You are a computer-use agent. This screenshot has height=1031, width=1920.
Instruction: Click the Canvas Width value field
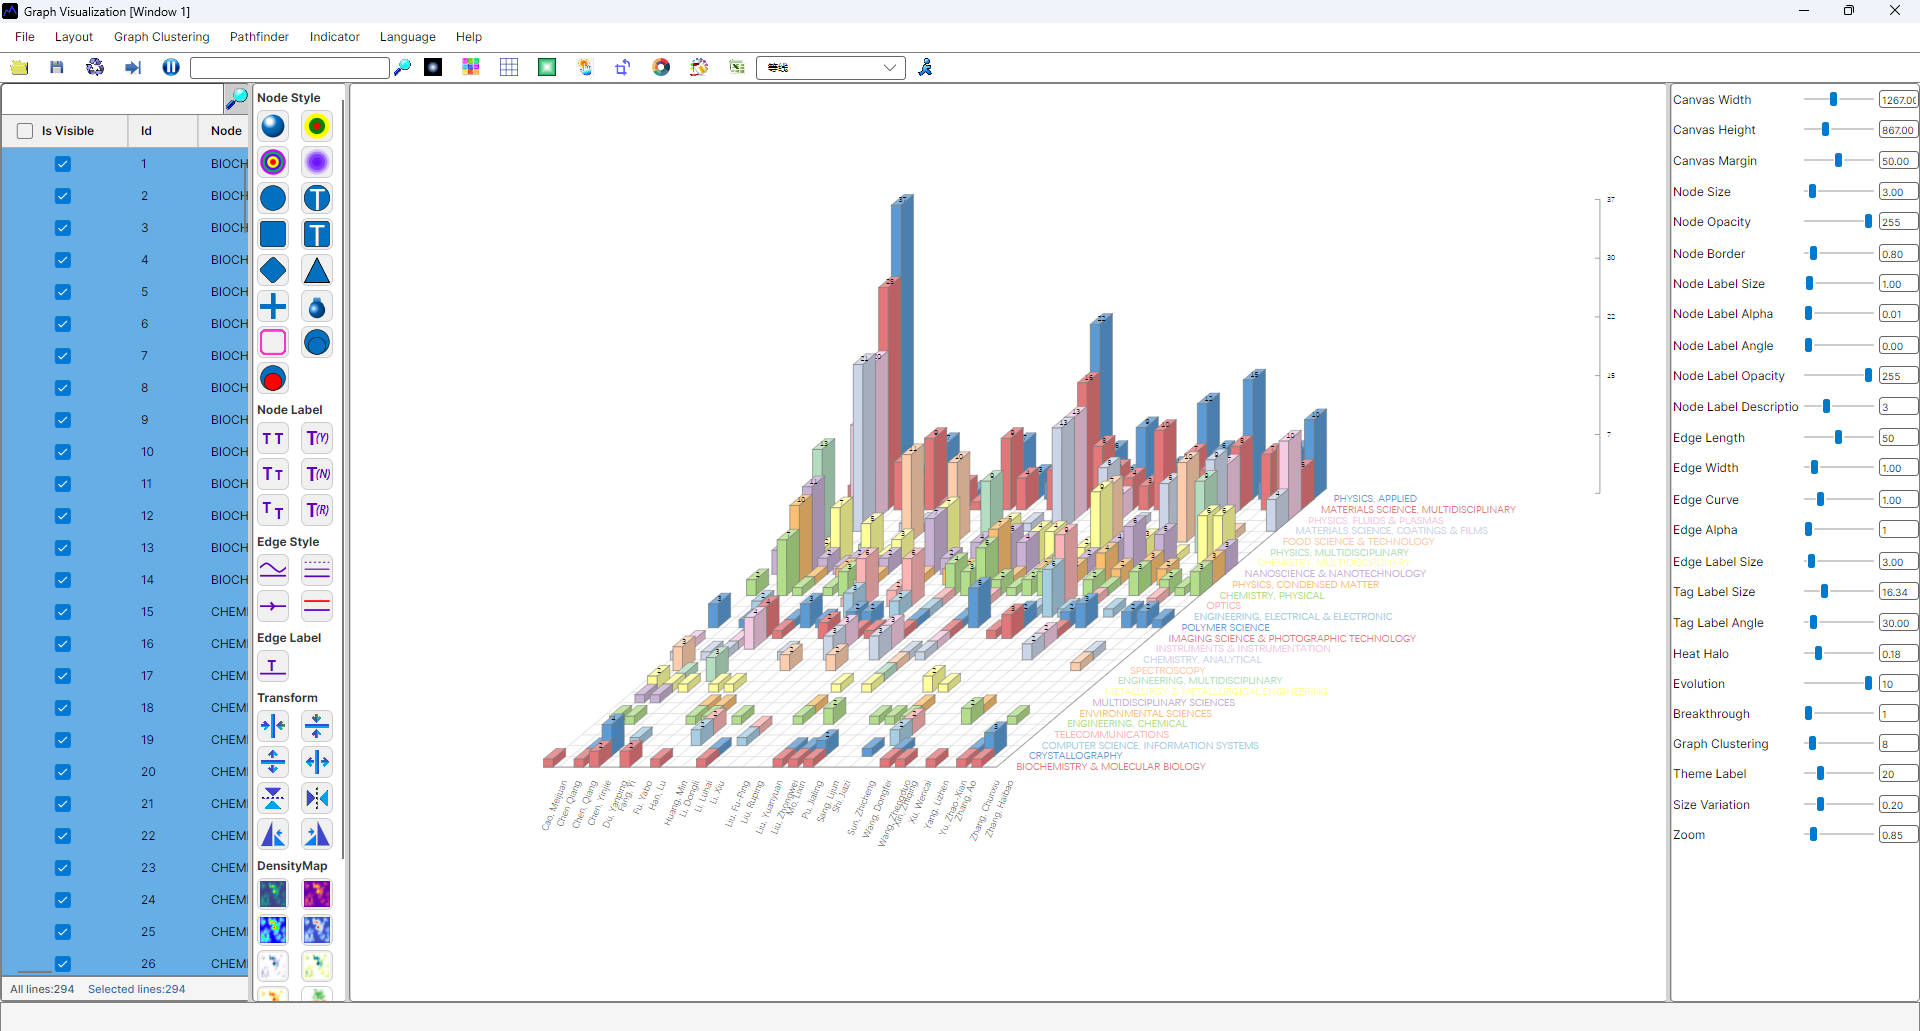(x=1897, y=100)
